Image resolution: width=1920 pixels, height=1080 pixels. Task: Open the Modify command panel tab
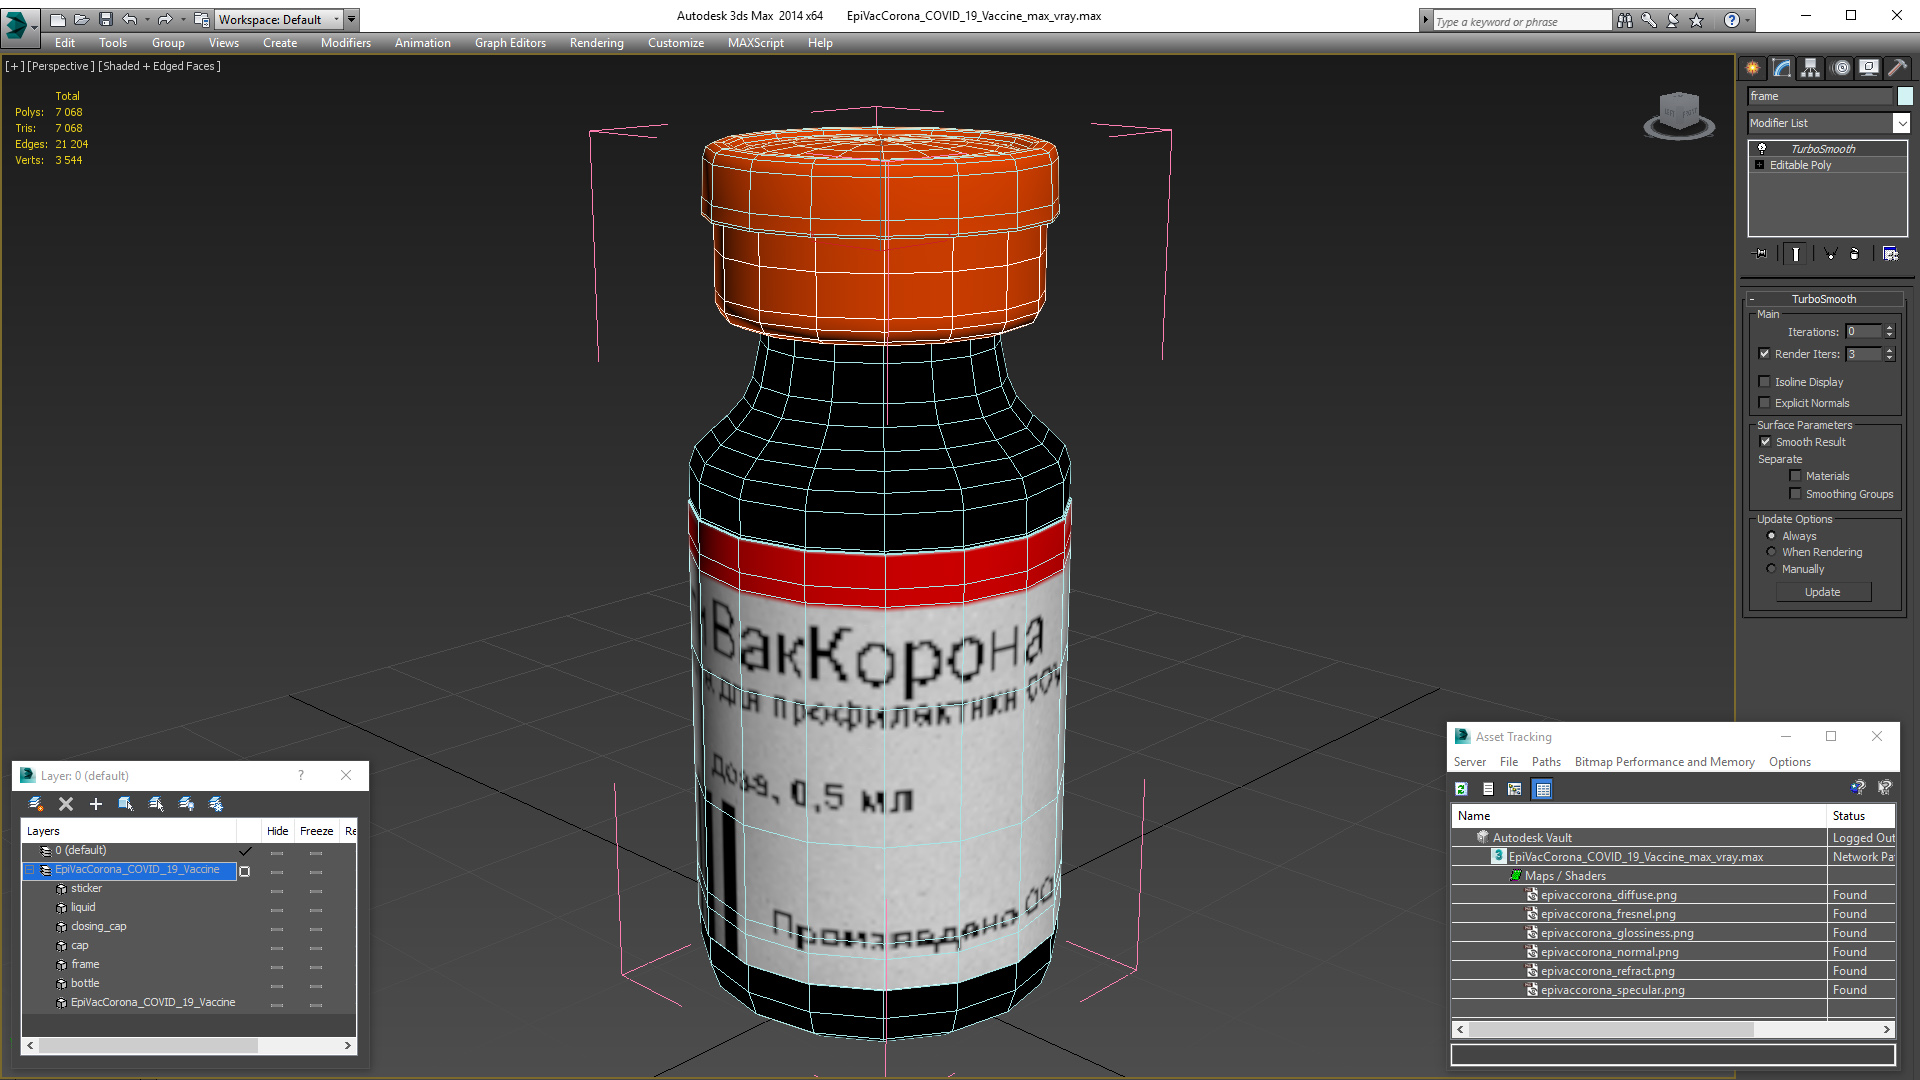point(1782,68)
